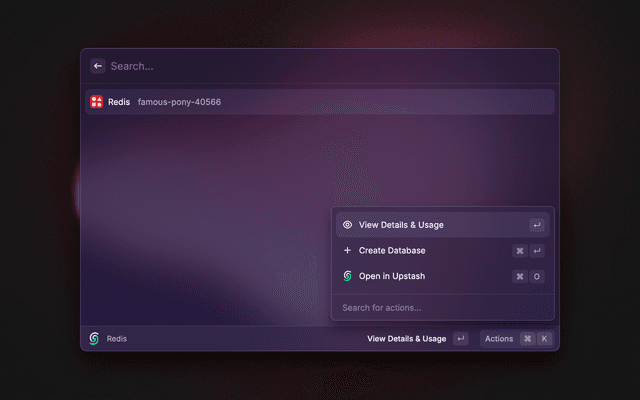The width and height of the screenshot is (640, 400).
Task: Click the K key badge next to Actions
Action: (x=544, y=339)
